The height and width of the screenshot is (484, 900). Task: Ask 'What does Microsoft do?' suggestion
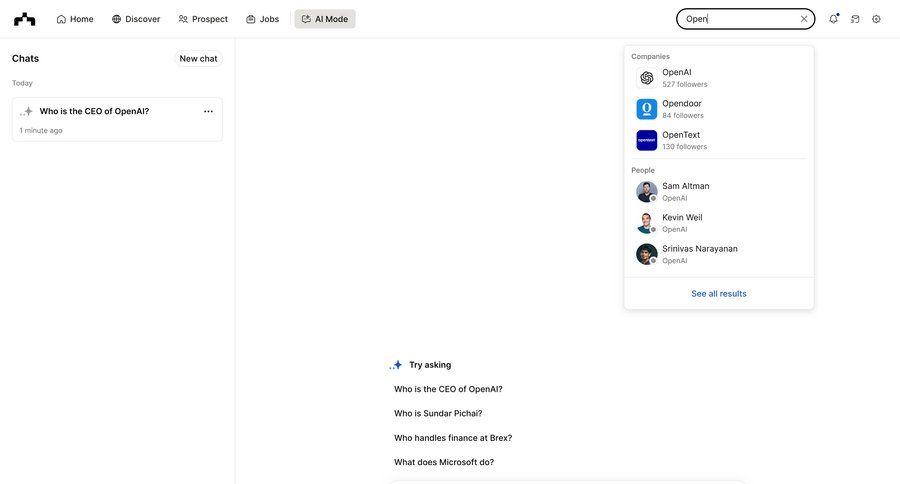(444, 462)
